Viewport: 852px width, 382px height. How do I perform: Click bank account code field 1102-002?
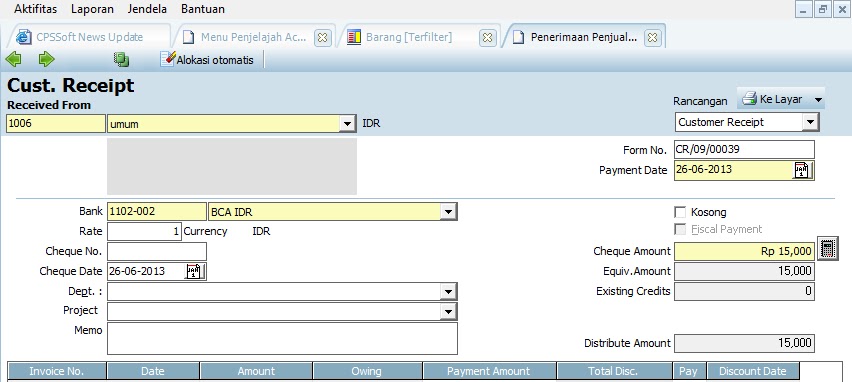pos(156,212)
